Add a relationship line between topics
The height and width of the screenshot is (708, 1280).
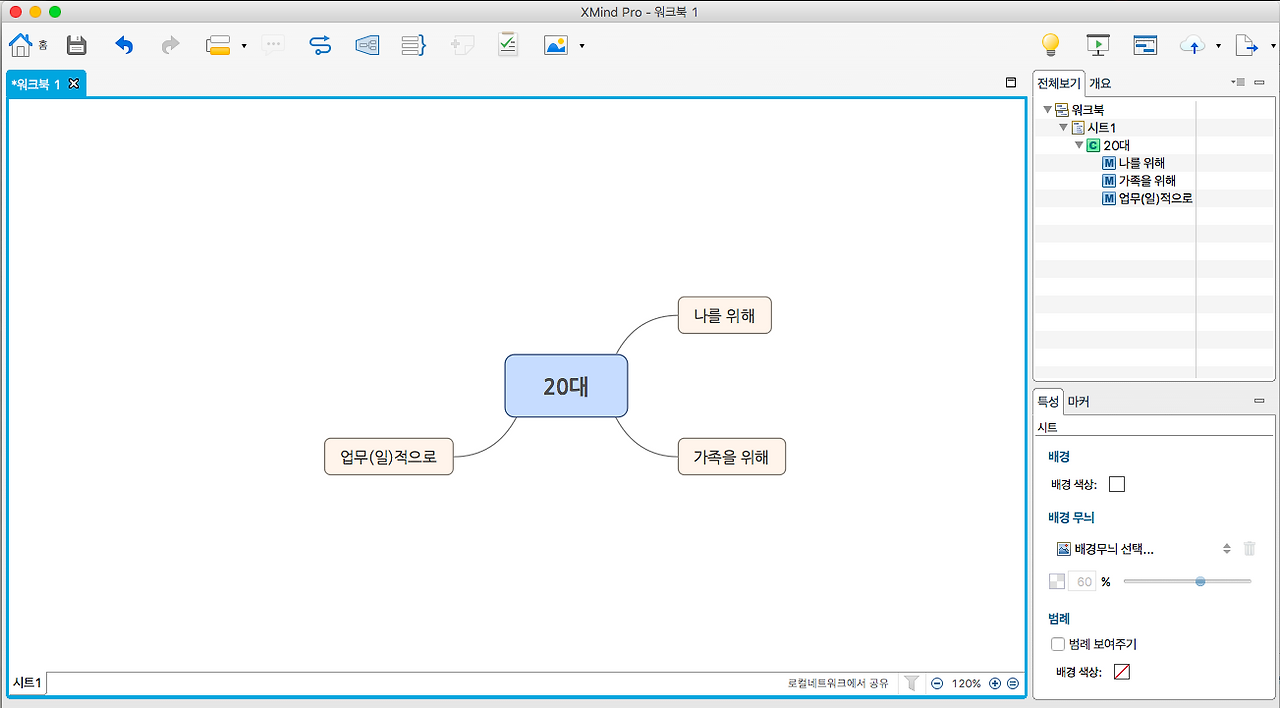click(320, 45)
